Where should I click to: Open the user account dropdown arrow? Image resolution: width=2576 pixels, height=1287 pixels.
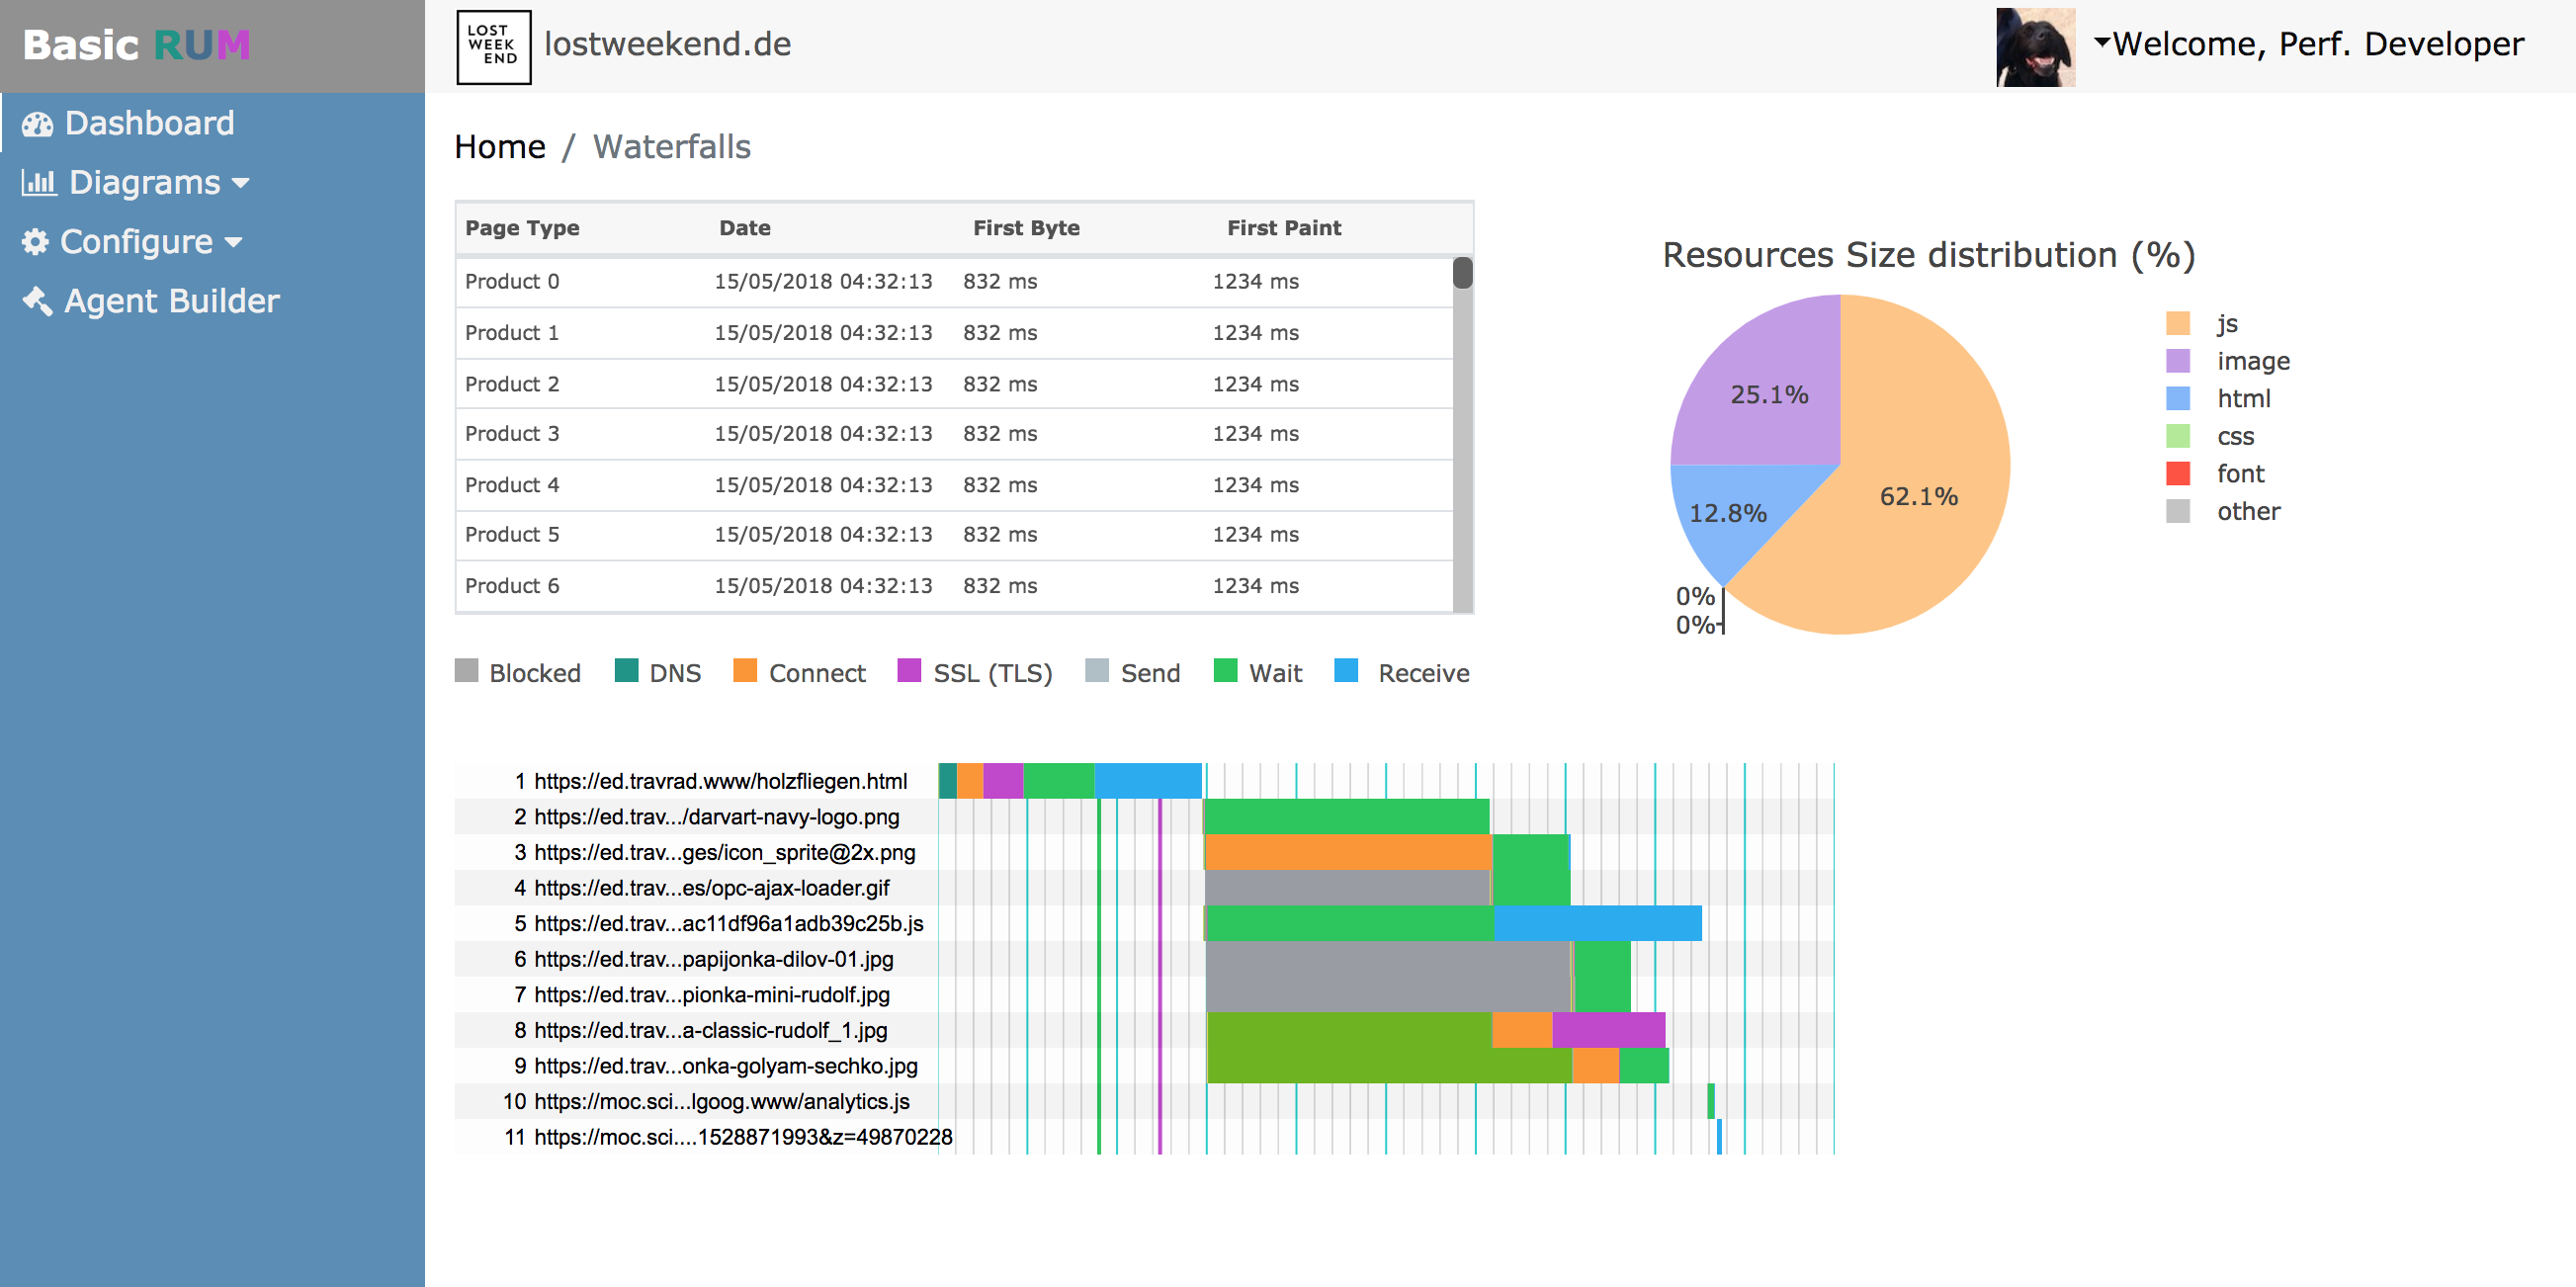coord(2103,42)
